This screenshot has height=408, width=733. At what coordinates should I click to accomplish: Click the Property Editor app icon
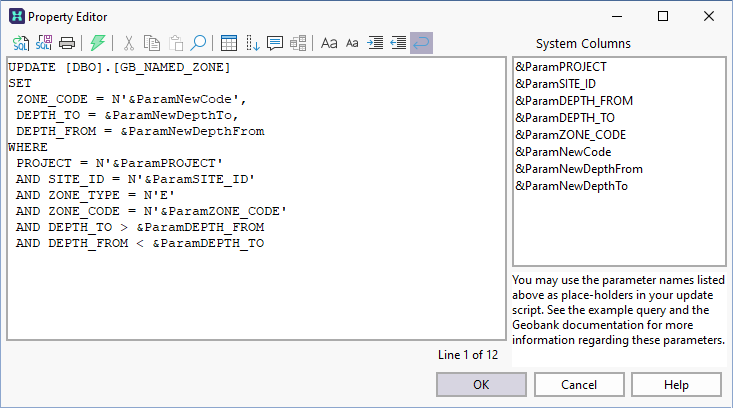17,16
